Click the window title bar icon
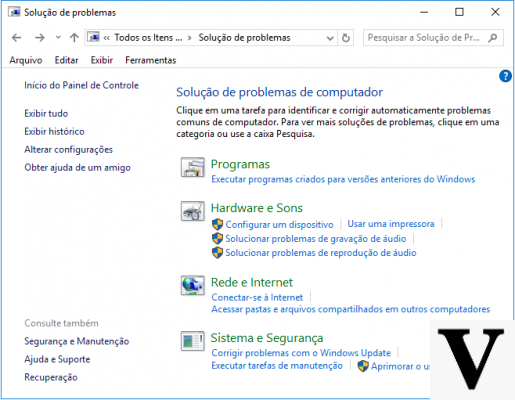 (x=14, y=12)
